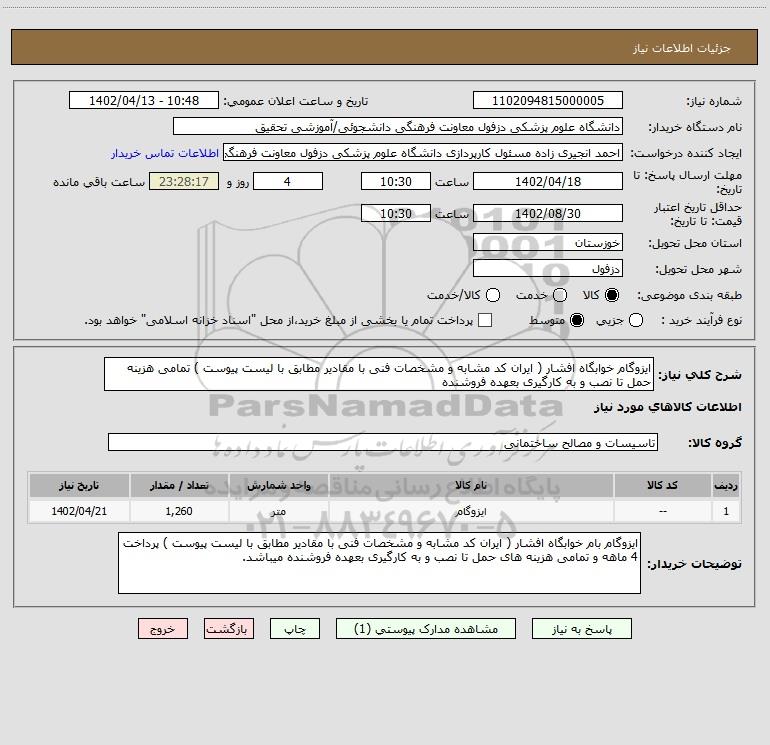
Task: Click the نام کالا column header
Action: [x=470, y=485]
